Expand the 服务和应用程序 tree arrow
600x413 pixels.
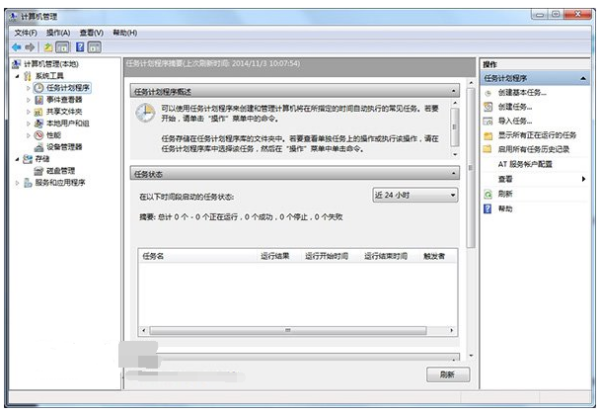click(x=17, y=183)
